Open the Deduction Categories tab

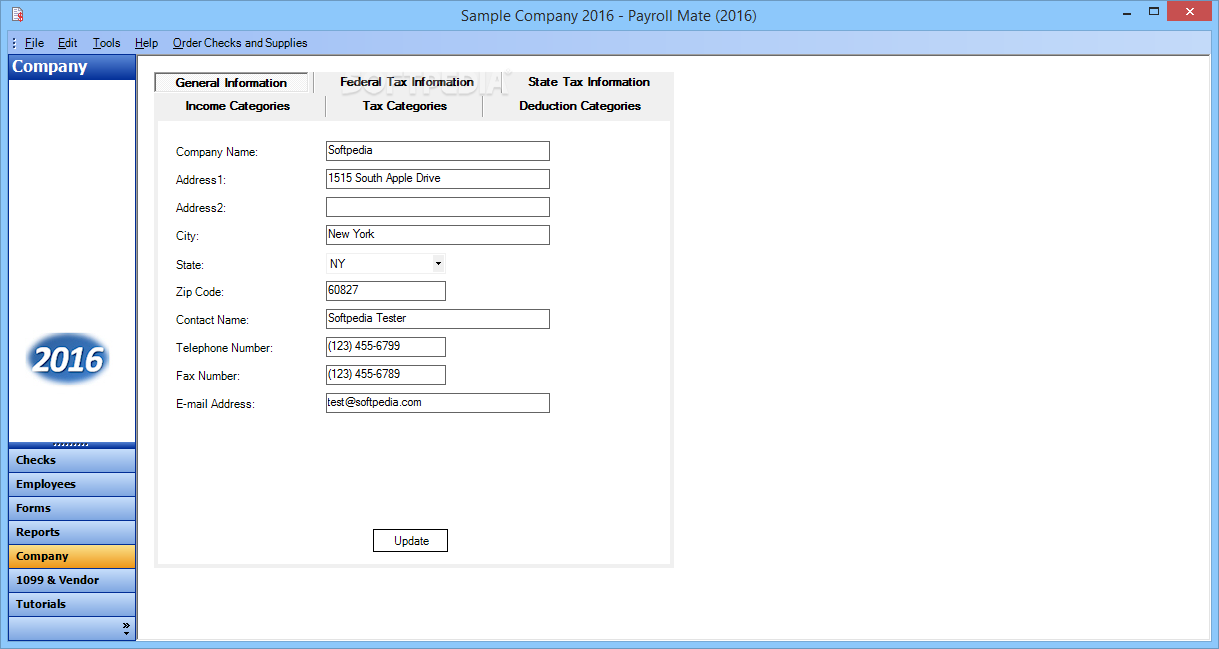point(580,106)
